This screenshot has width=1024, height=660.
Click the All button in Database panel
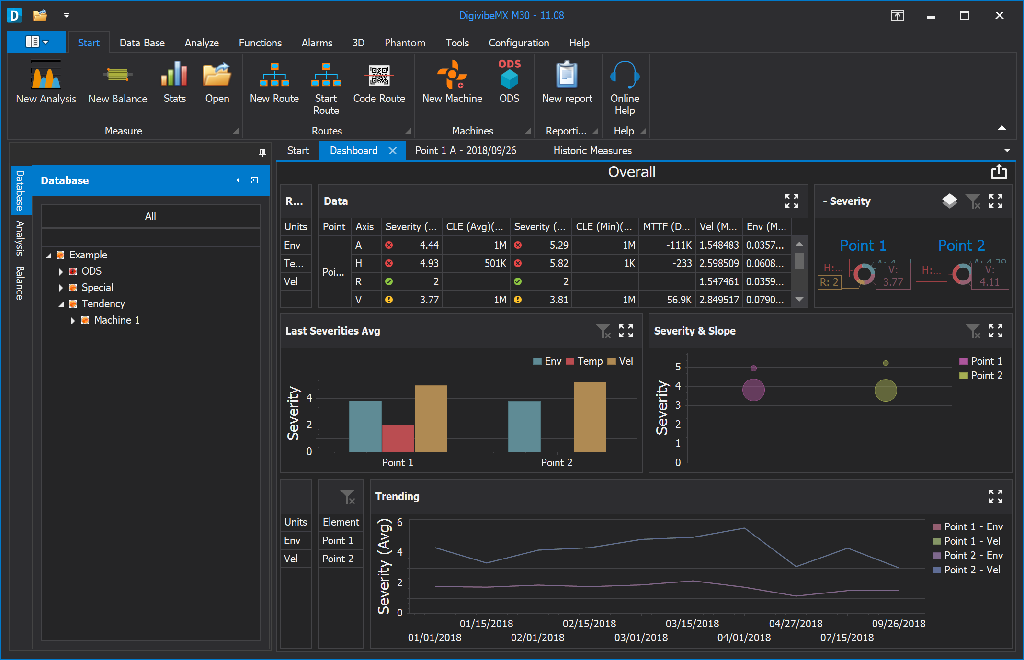click(x=151, y=216)
